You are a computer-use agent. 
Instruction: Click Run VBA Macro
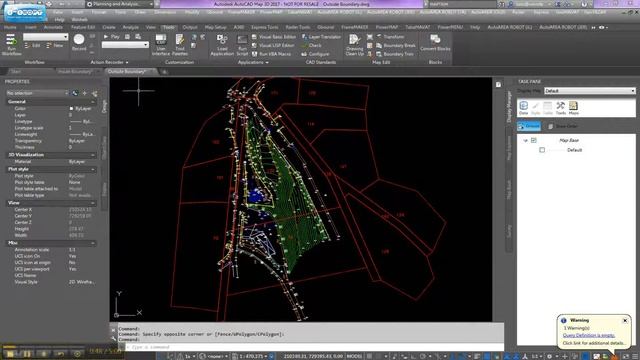coord(271,54)
